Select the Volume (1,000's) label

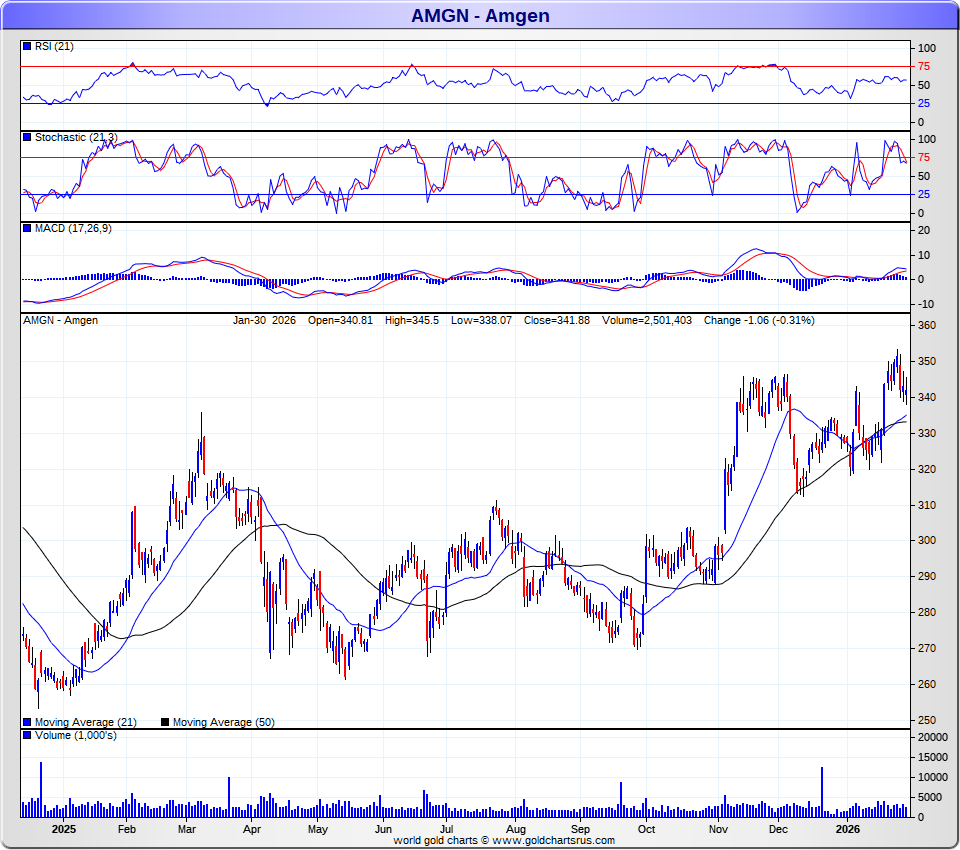pyautogui.click(x=75, y=735)
